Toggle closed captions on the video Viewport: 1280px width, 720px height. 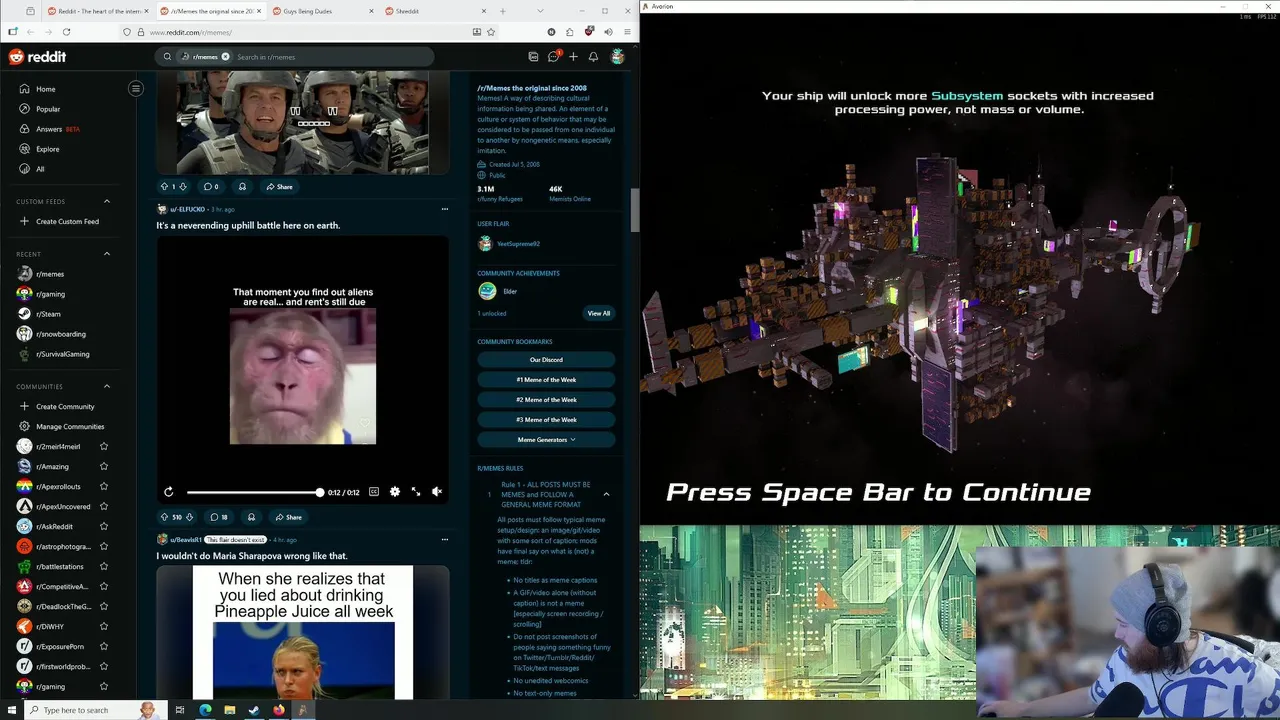point(374,492)
